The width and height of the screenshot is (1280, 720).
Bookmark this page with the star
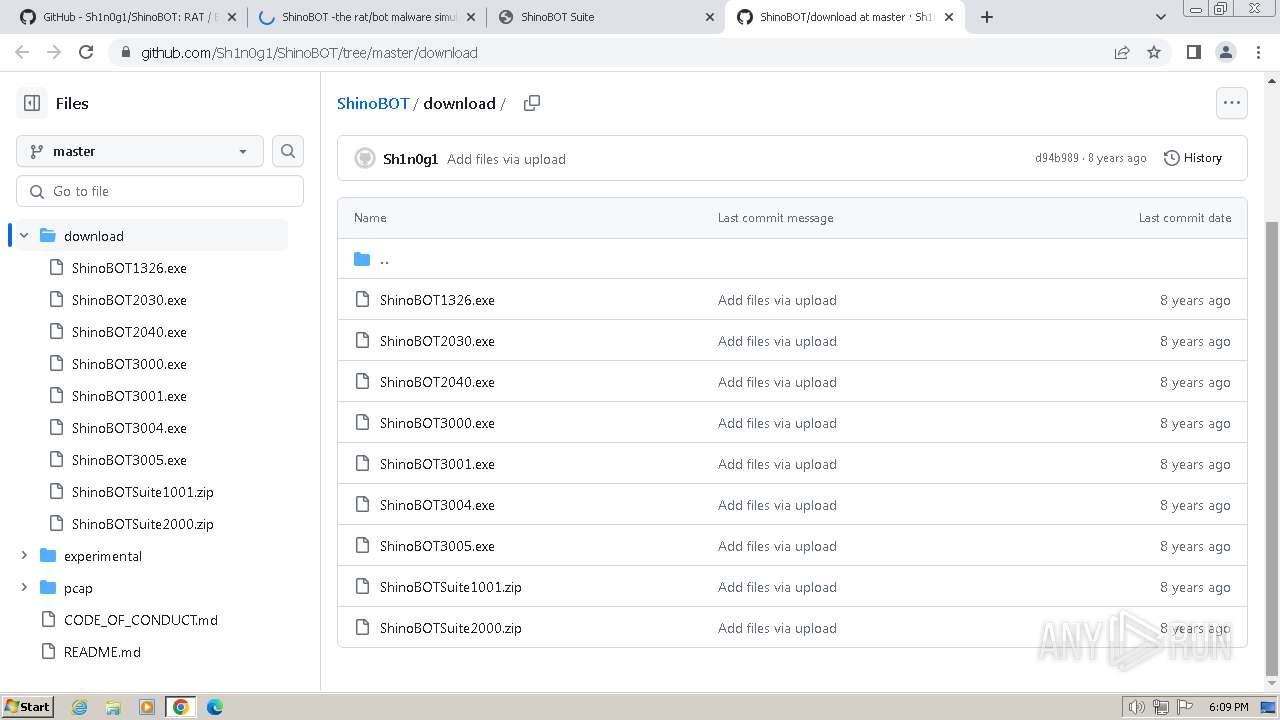[x=1154, y=53]
